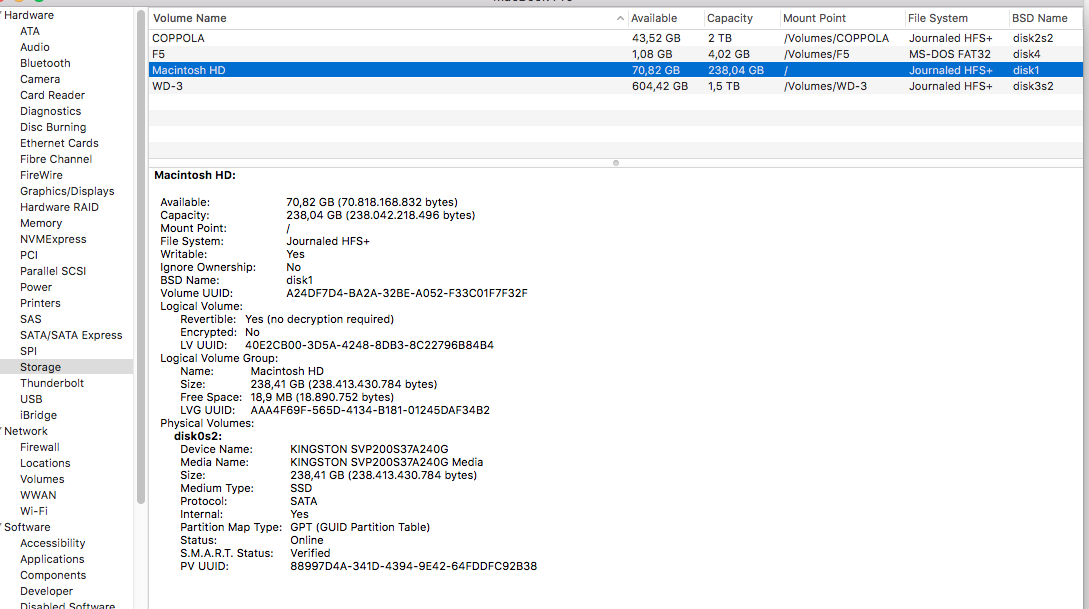Open Components under Software

pos(53,575)
